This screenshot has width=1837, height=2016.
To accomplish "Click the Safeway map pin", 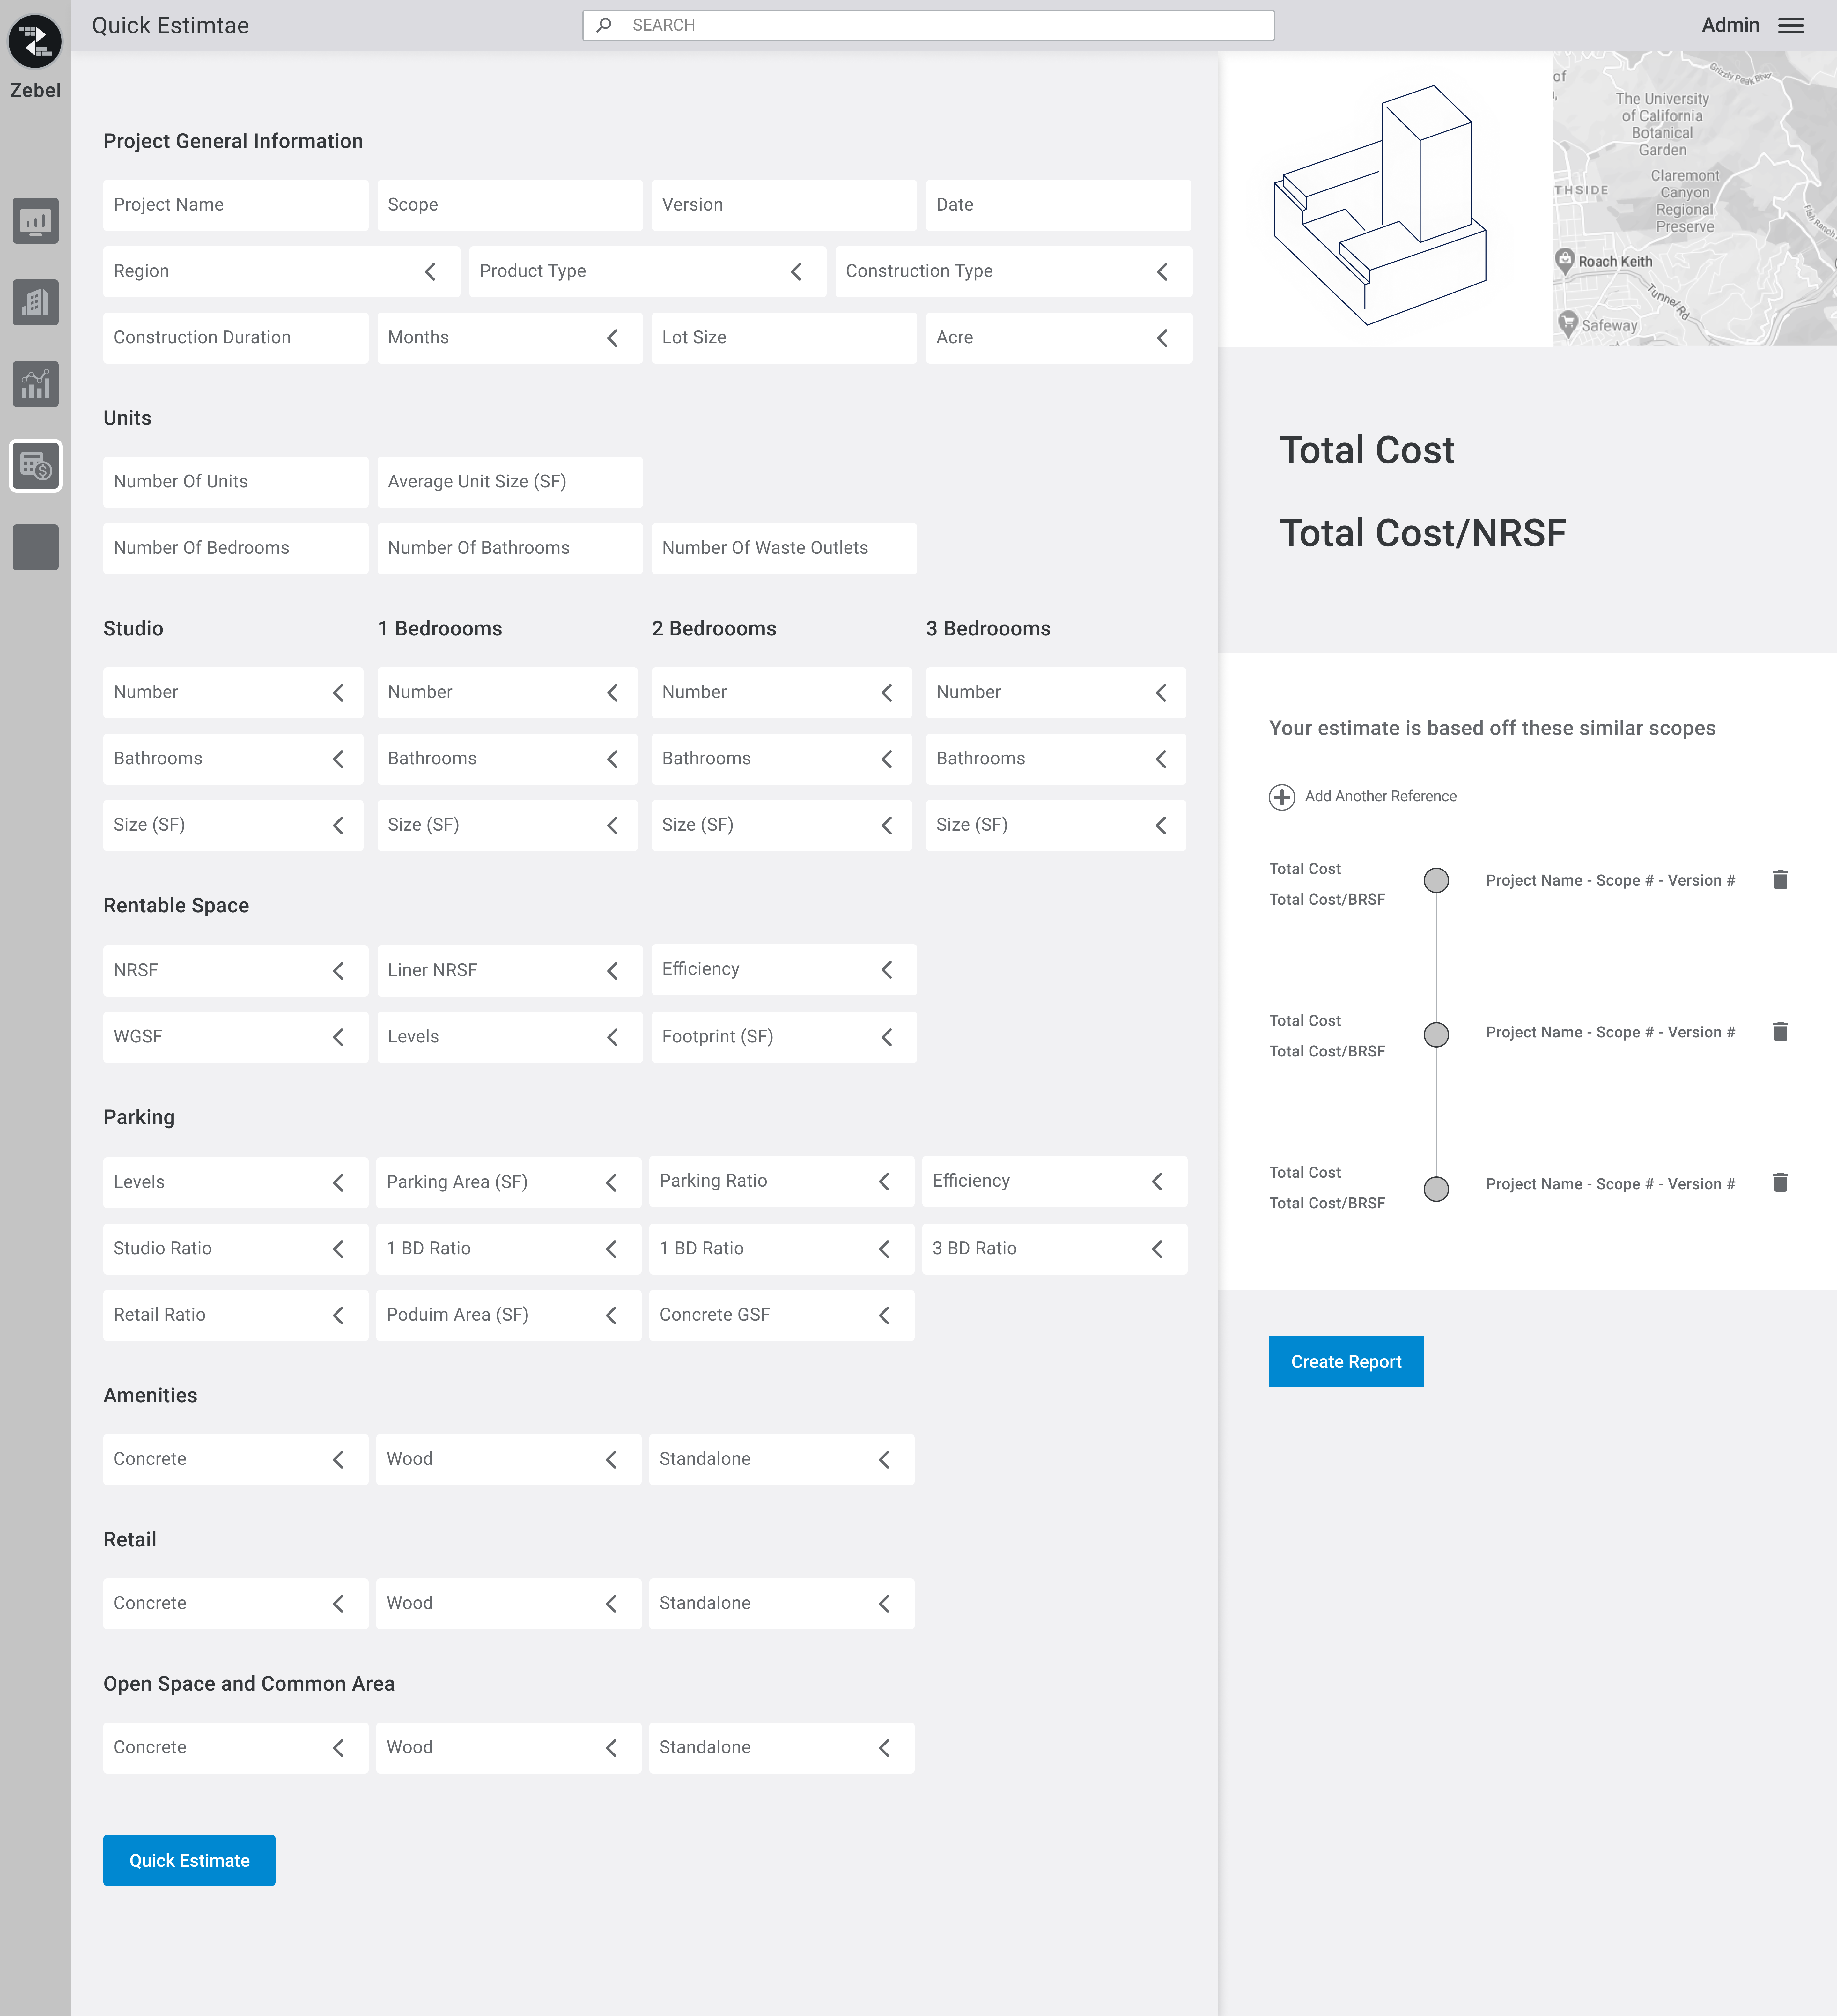I will pyautogui.click(x=1568, y=323).
